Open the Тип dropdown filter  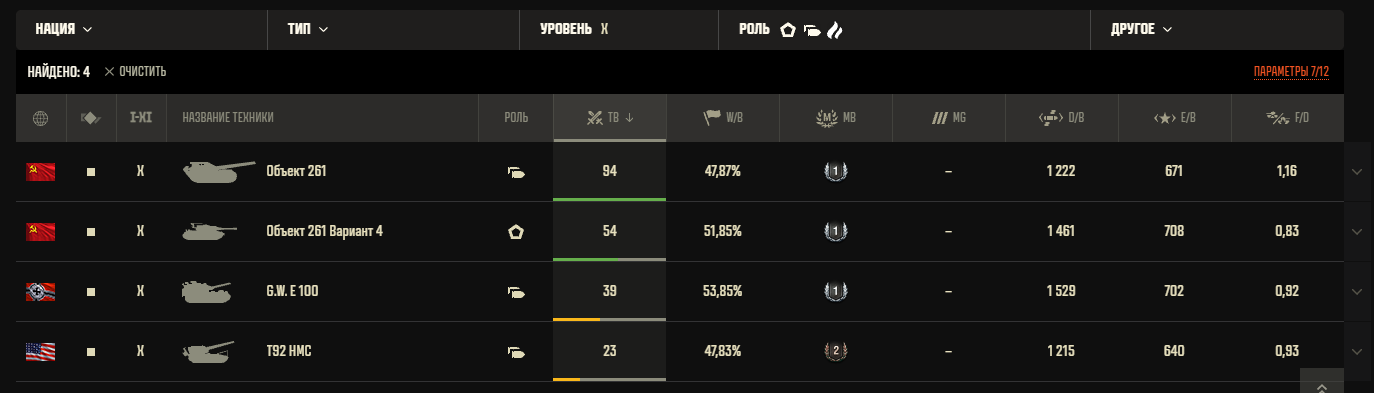pos(308,30)
